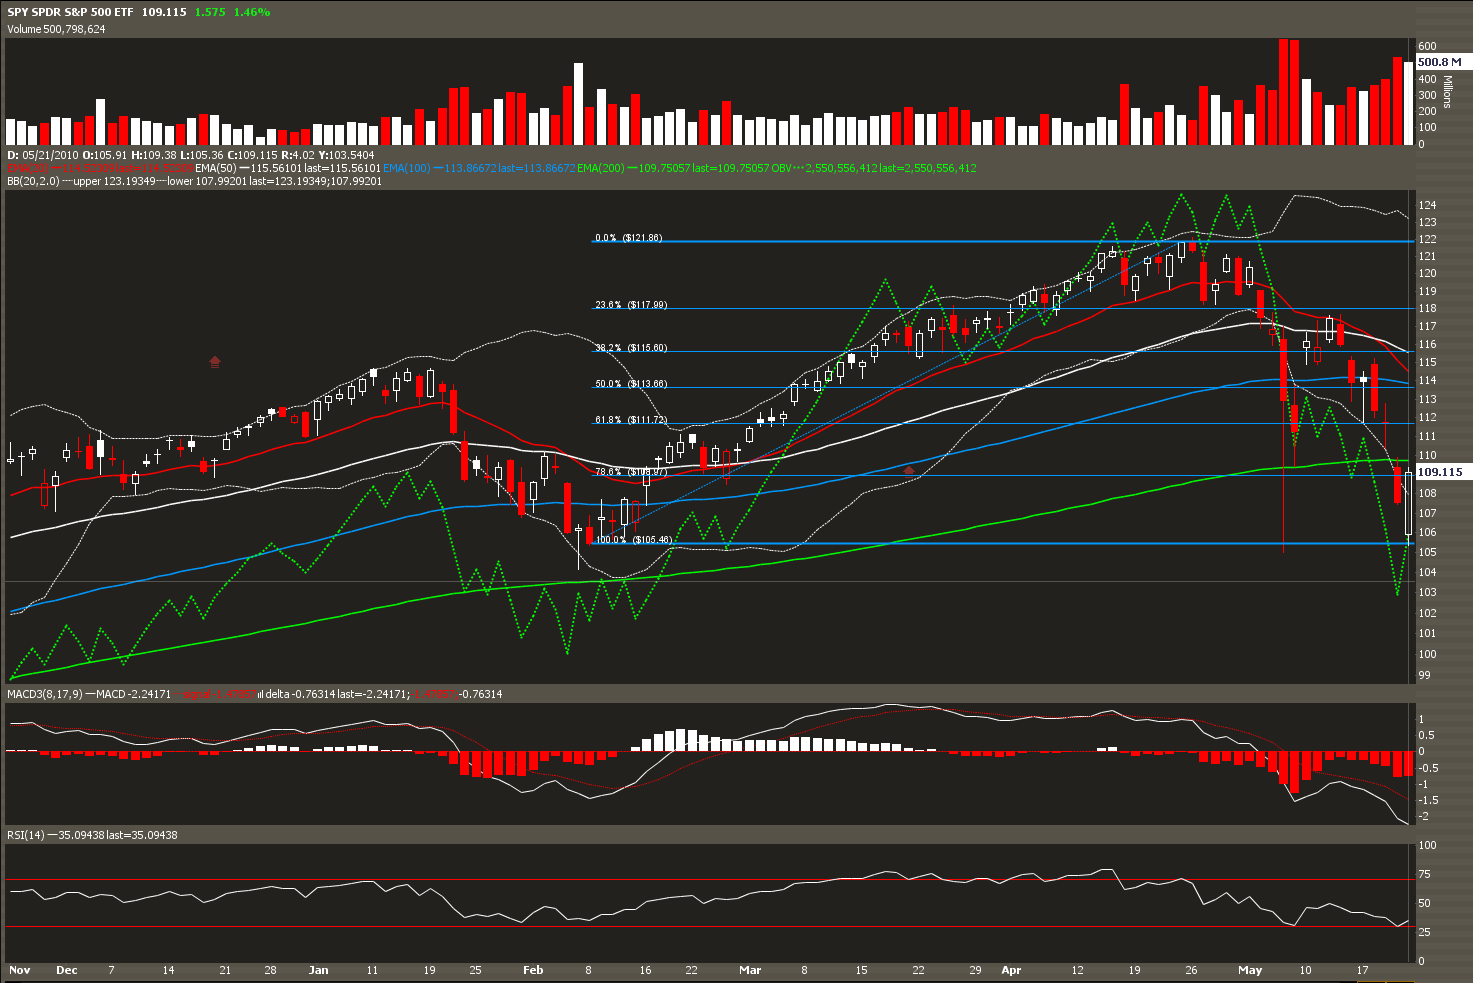Select the MACD3(8,17,9) panel label
Screen dimensions: 1473x983
[45, 693]
